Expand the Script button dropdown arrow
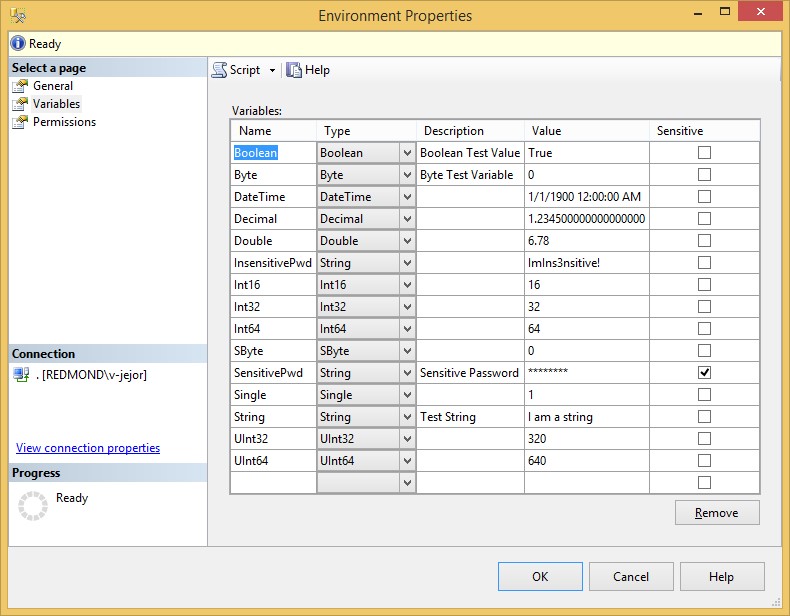 [x=272, y=71]
